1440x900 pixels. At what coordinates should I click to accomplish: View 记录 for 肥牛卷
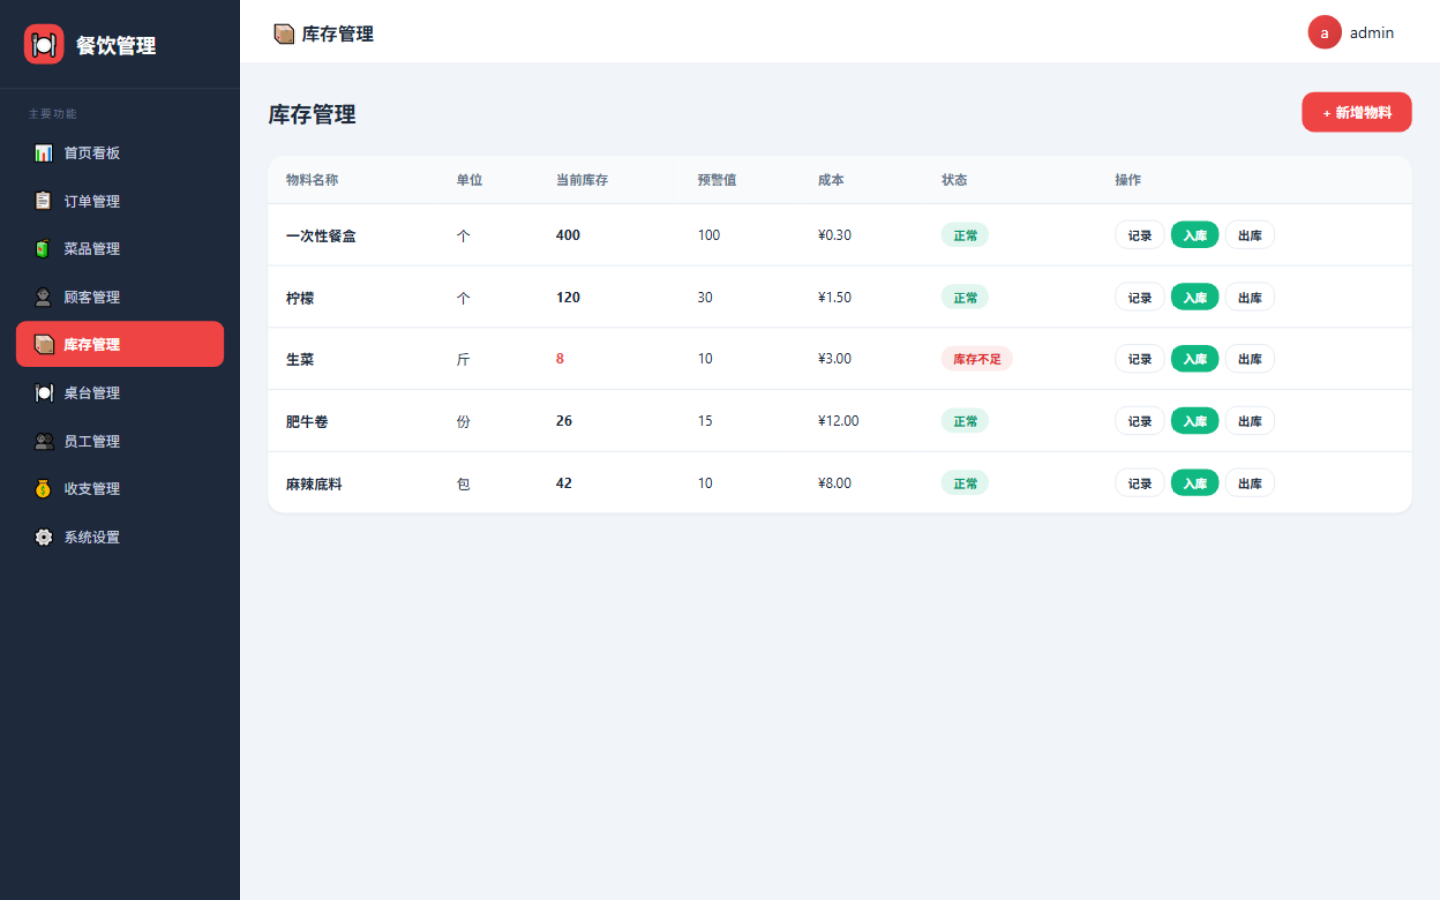point(1139,422)
